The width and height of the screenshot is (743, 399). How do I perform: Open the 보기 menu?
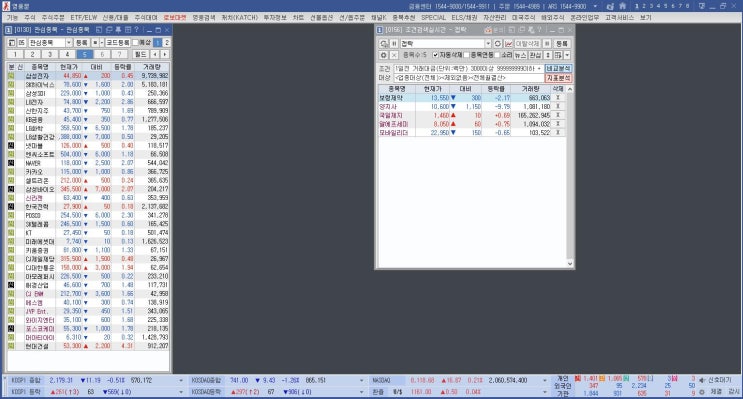645,18
